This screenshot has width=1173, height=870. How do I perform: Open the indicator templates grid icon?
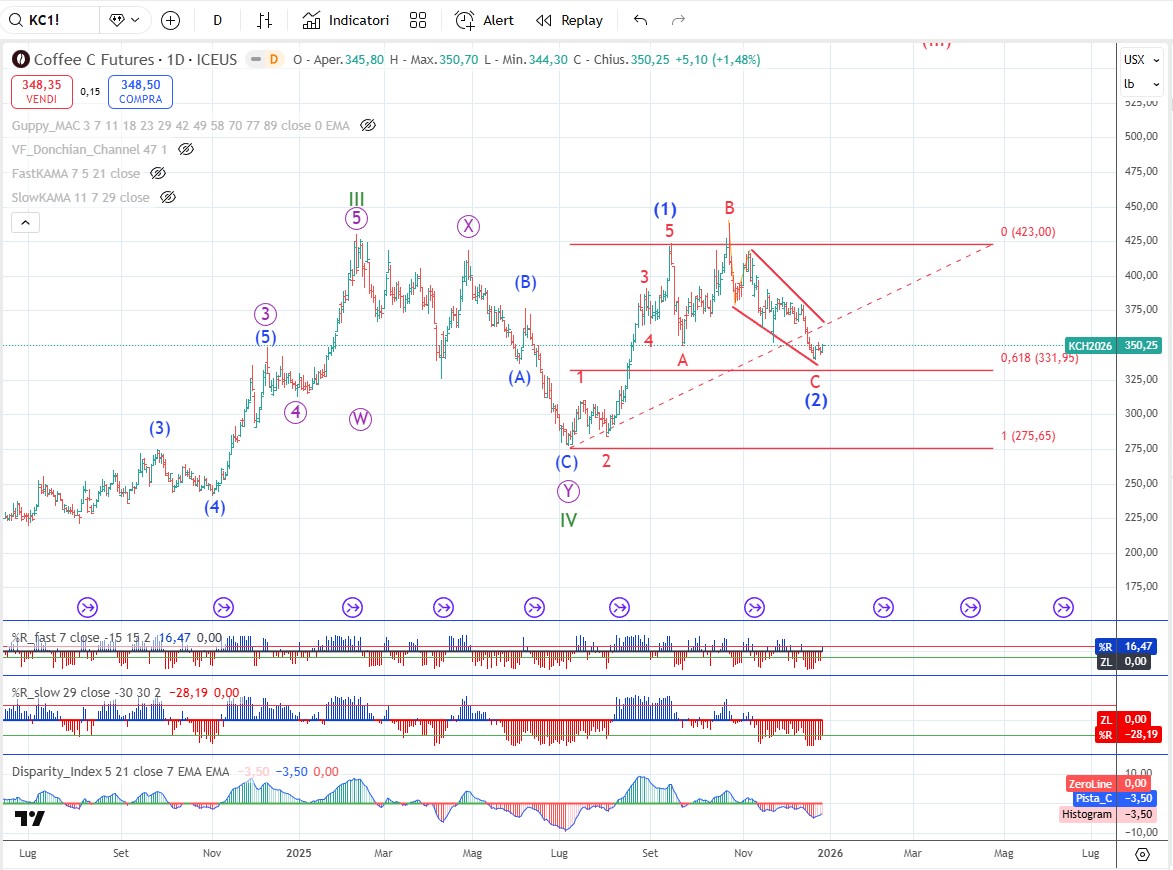(418, 20)
